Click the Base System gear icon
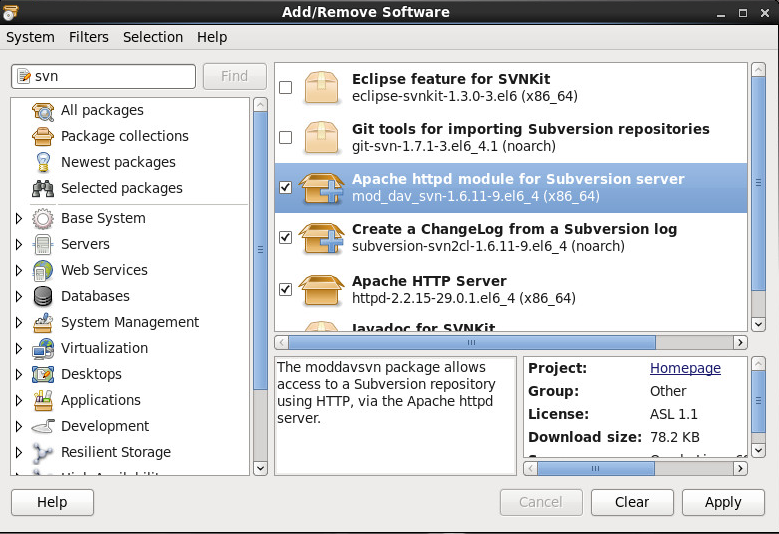The height and width of the screenshot is (534, 779). click(x=43, y=219)
